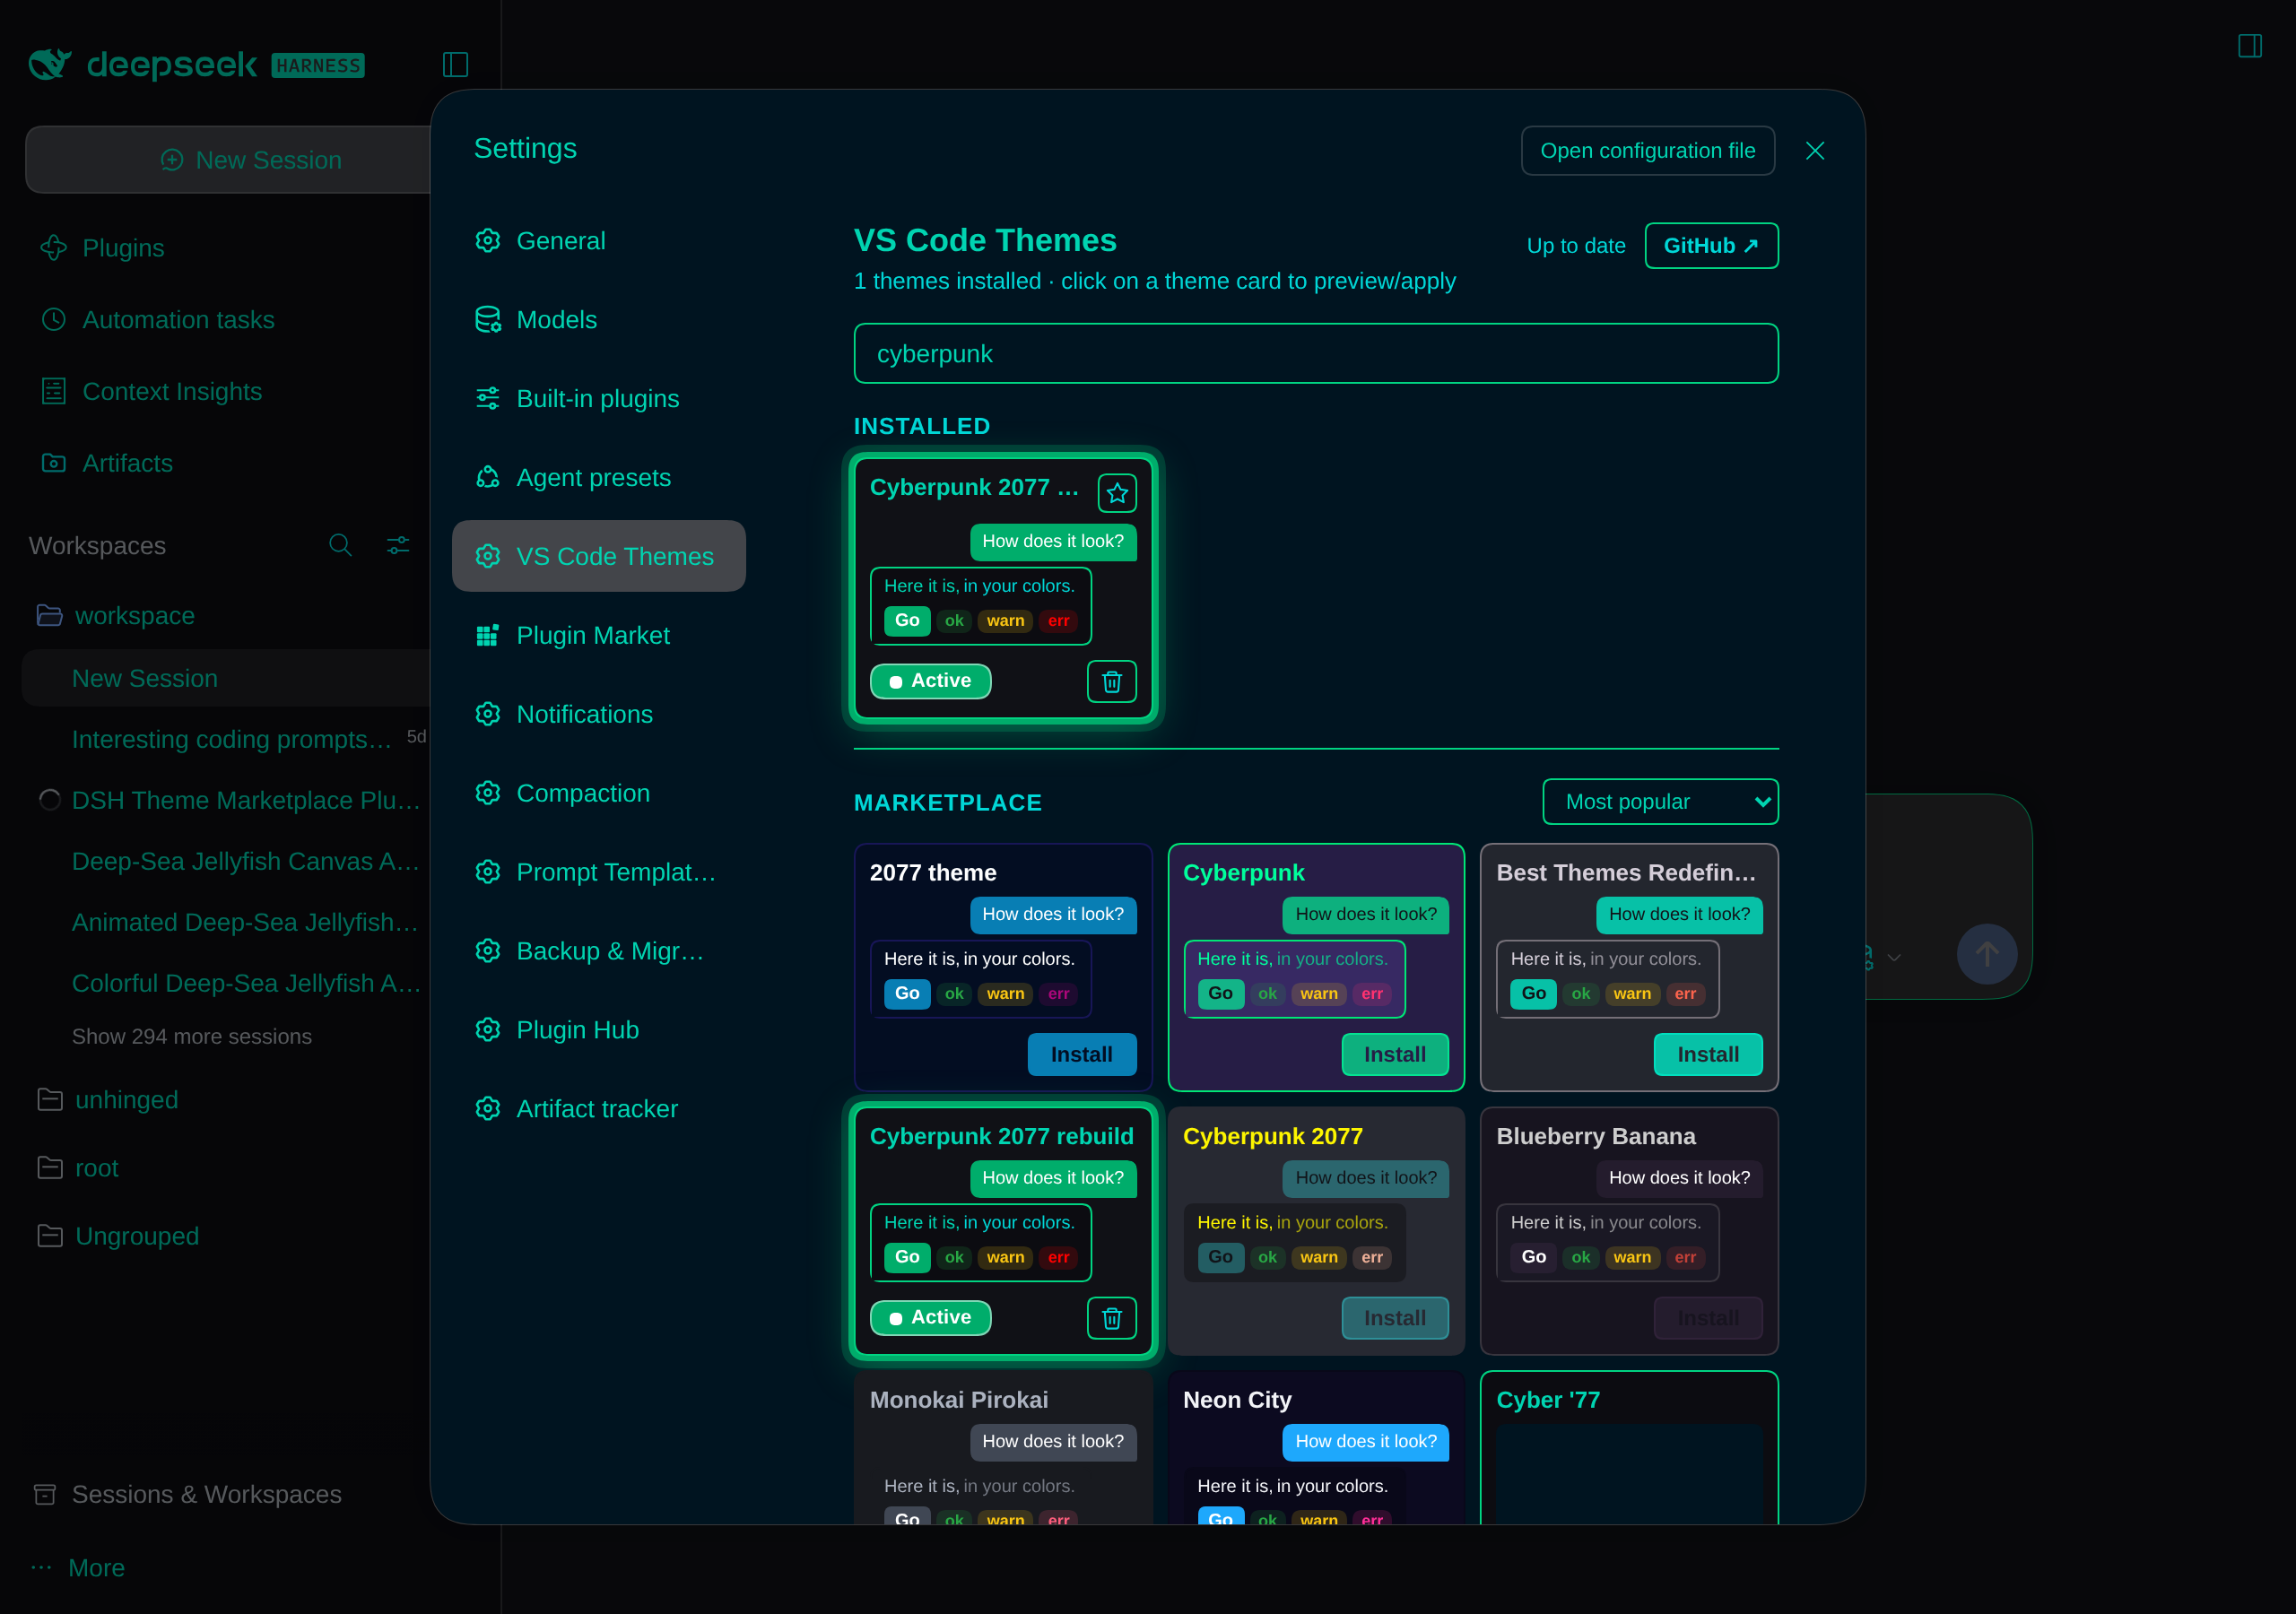Expand the unhinged workspace folder
The image size is (2296, 1614).
pos(108,1100)
